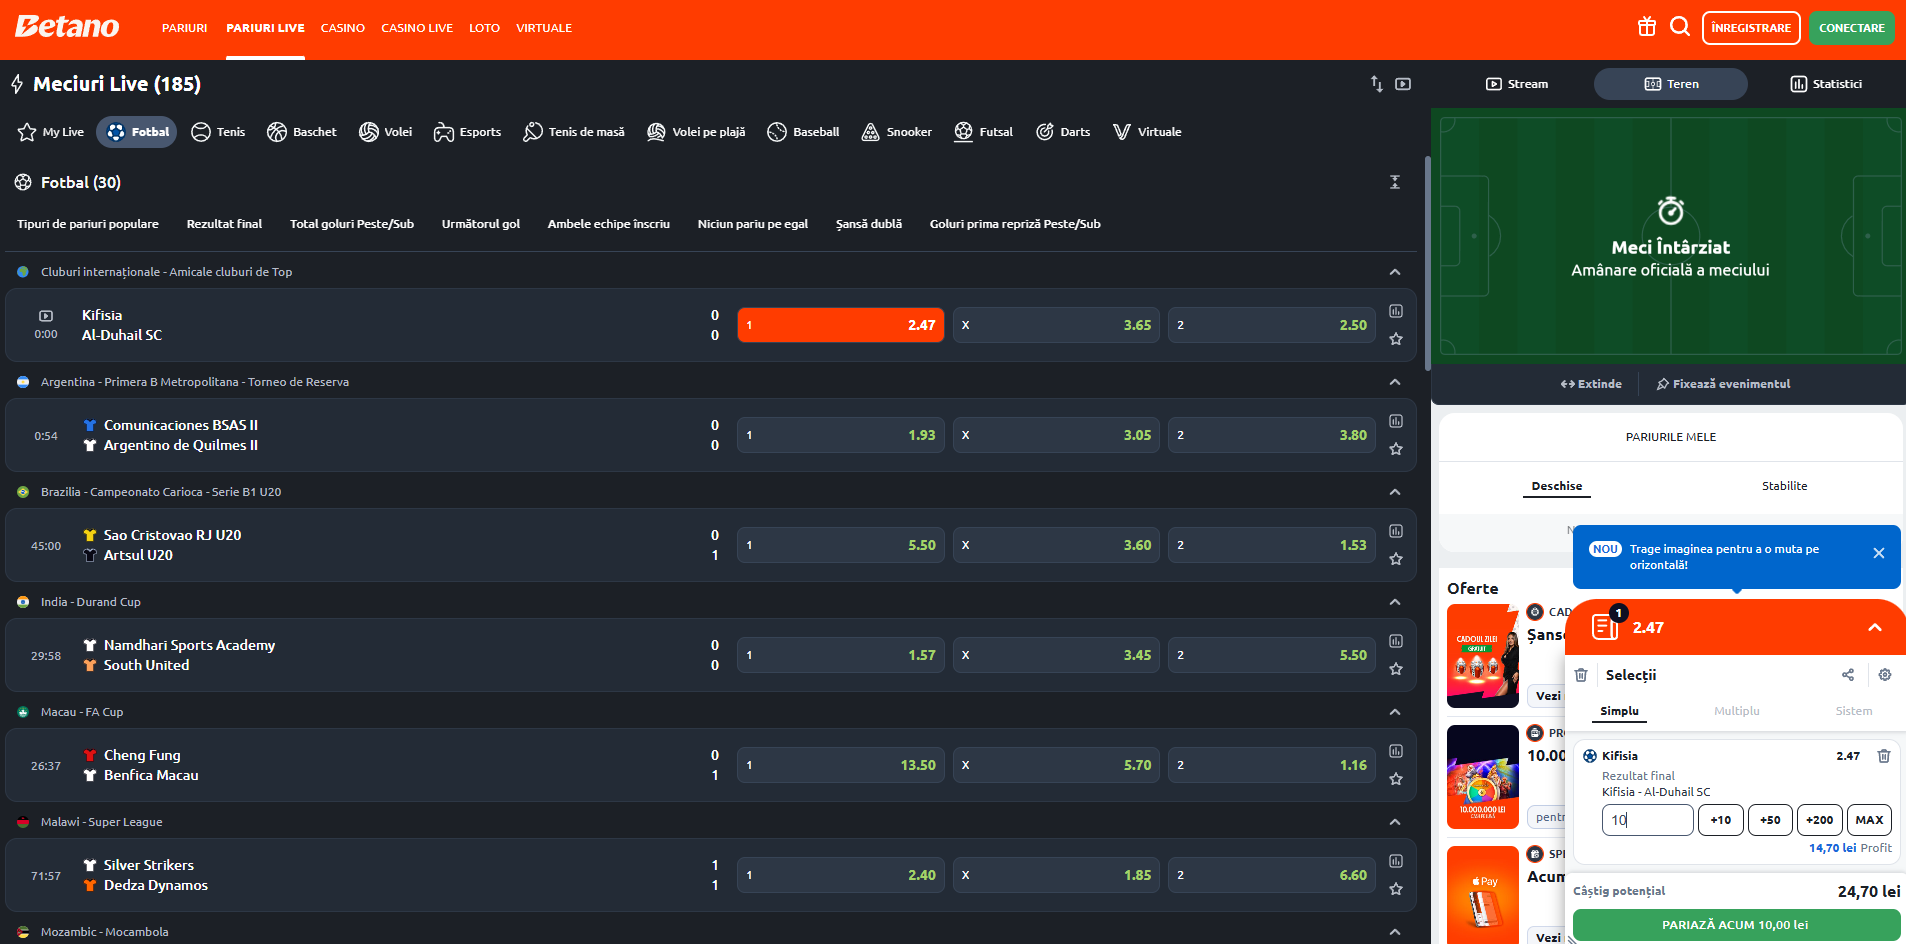The width and height of the screenshot is (1906, 944).
Task: Select the Virtuale sport icon
Action: pyautogui.click(x=1147, y=132)
